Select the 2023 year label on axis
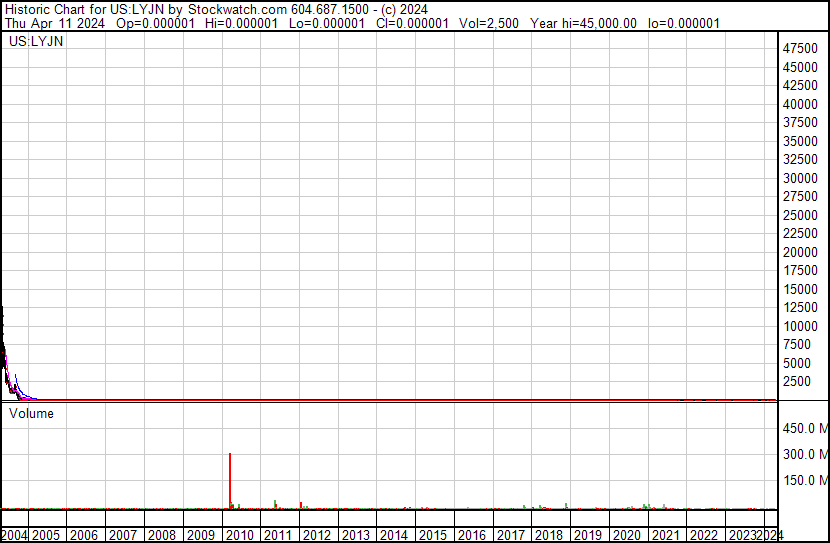Screen dimensions: 830x543 (743, 535)
